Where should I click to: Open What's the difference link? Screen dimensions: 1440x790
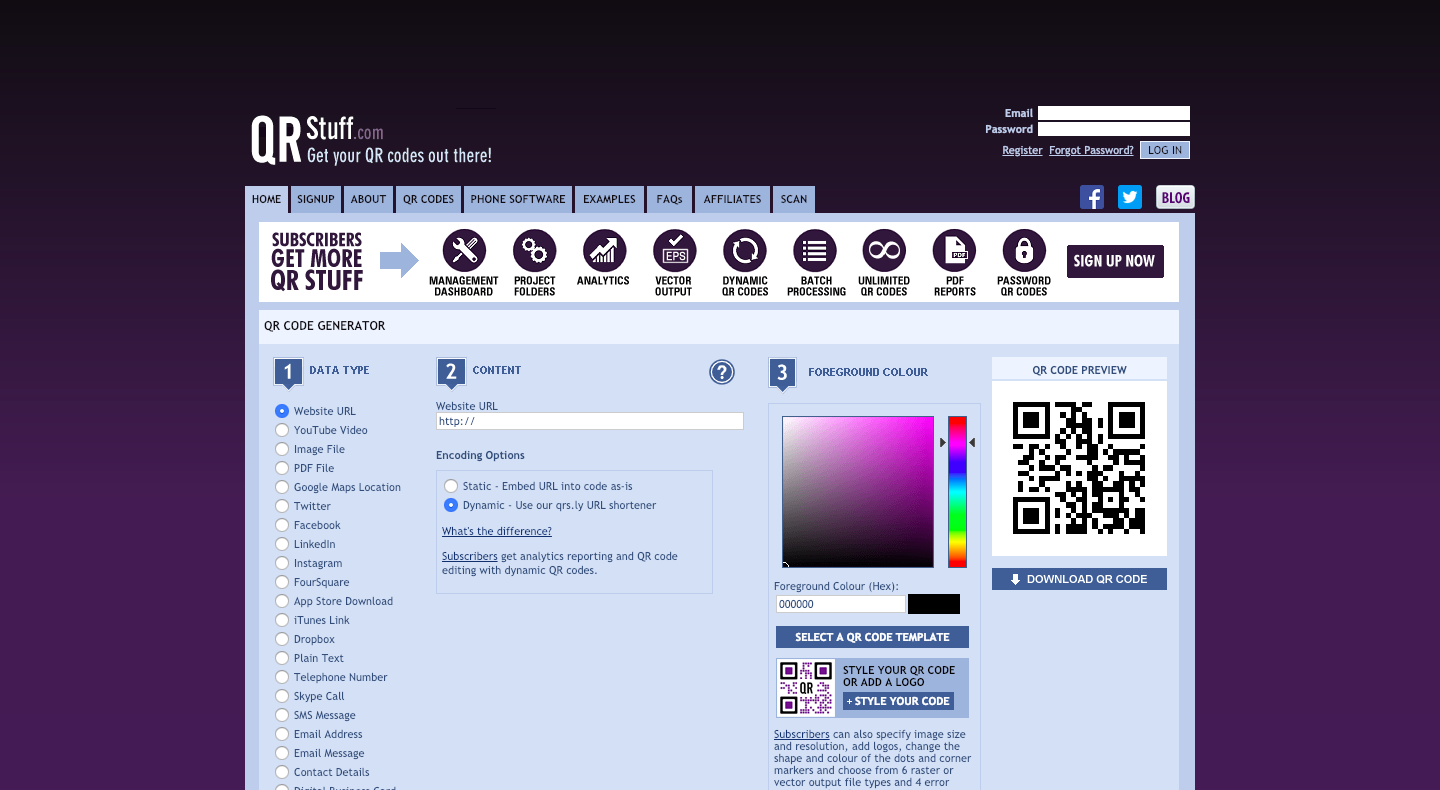tap(497, 531)
